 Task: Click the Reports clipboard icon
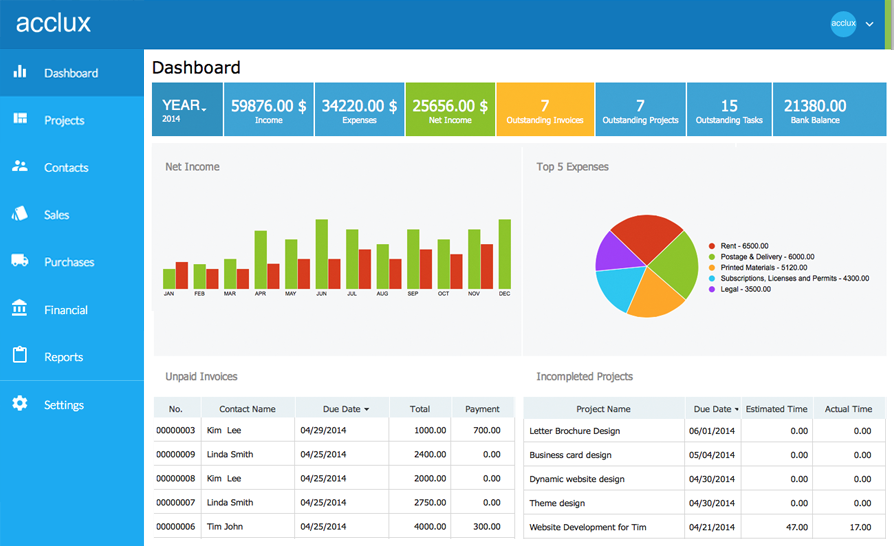[x=19, y=356]
